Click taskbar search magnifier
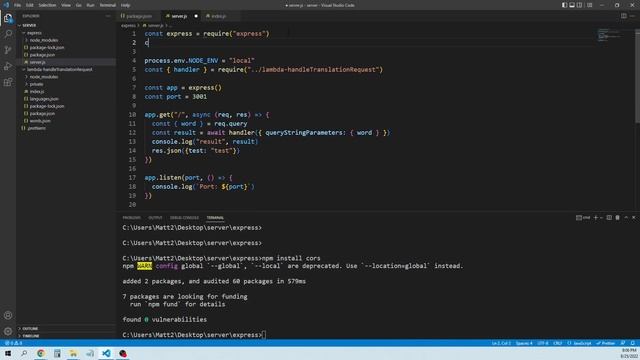The height and width of the screenshot is (360, 640). [x=24, y=353]
